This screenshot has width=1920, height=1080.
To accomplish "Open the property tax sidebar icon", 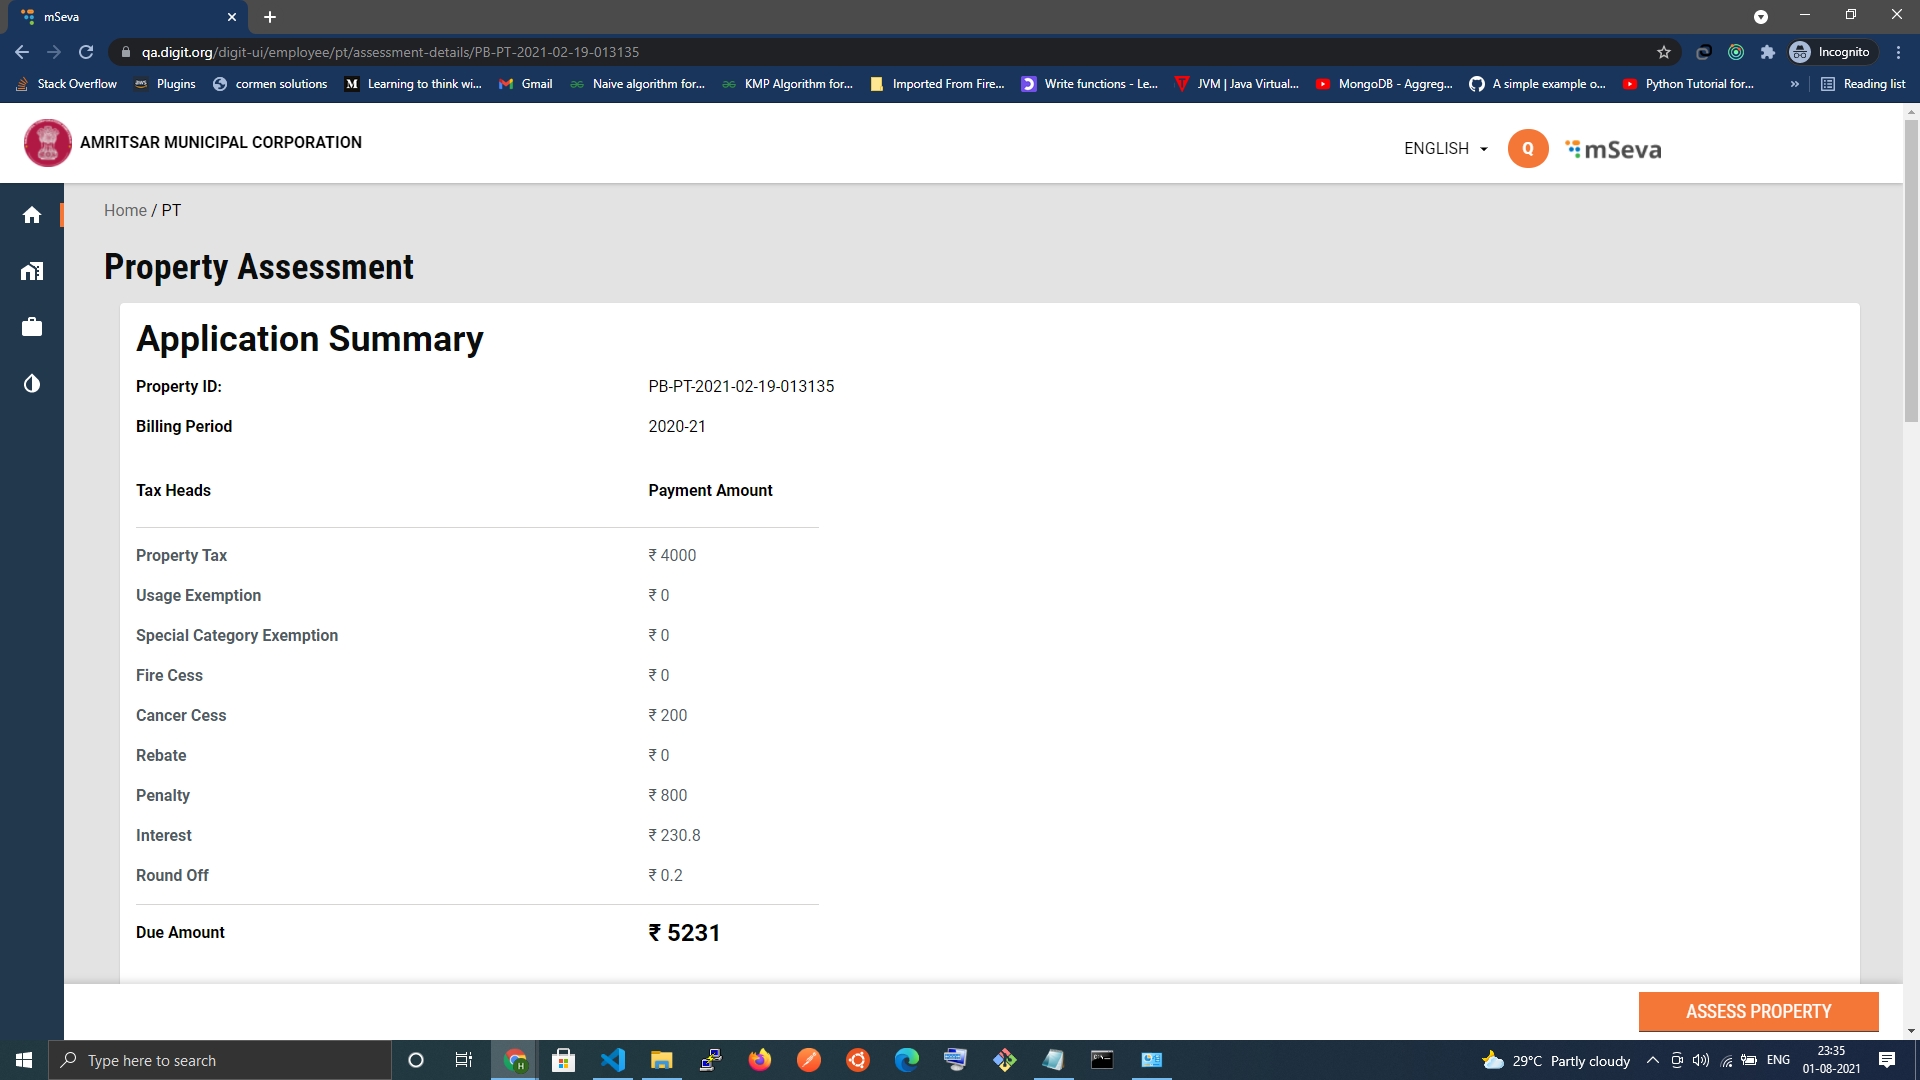I will click(32, 271).
